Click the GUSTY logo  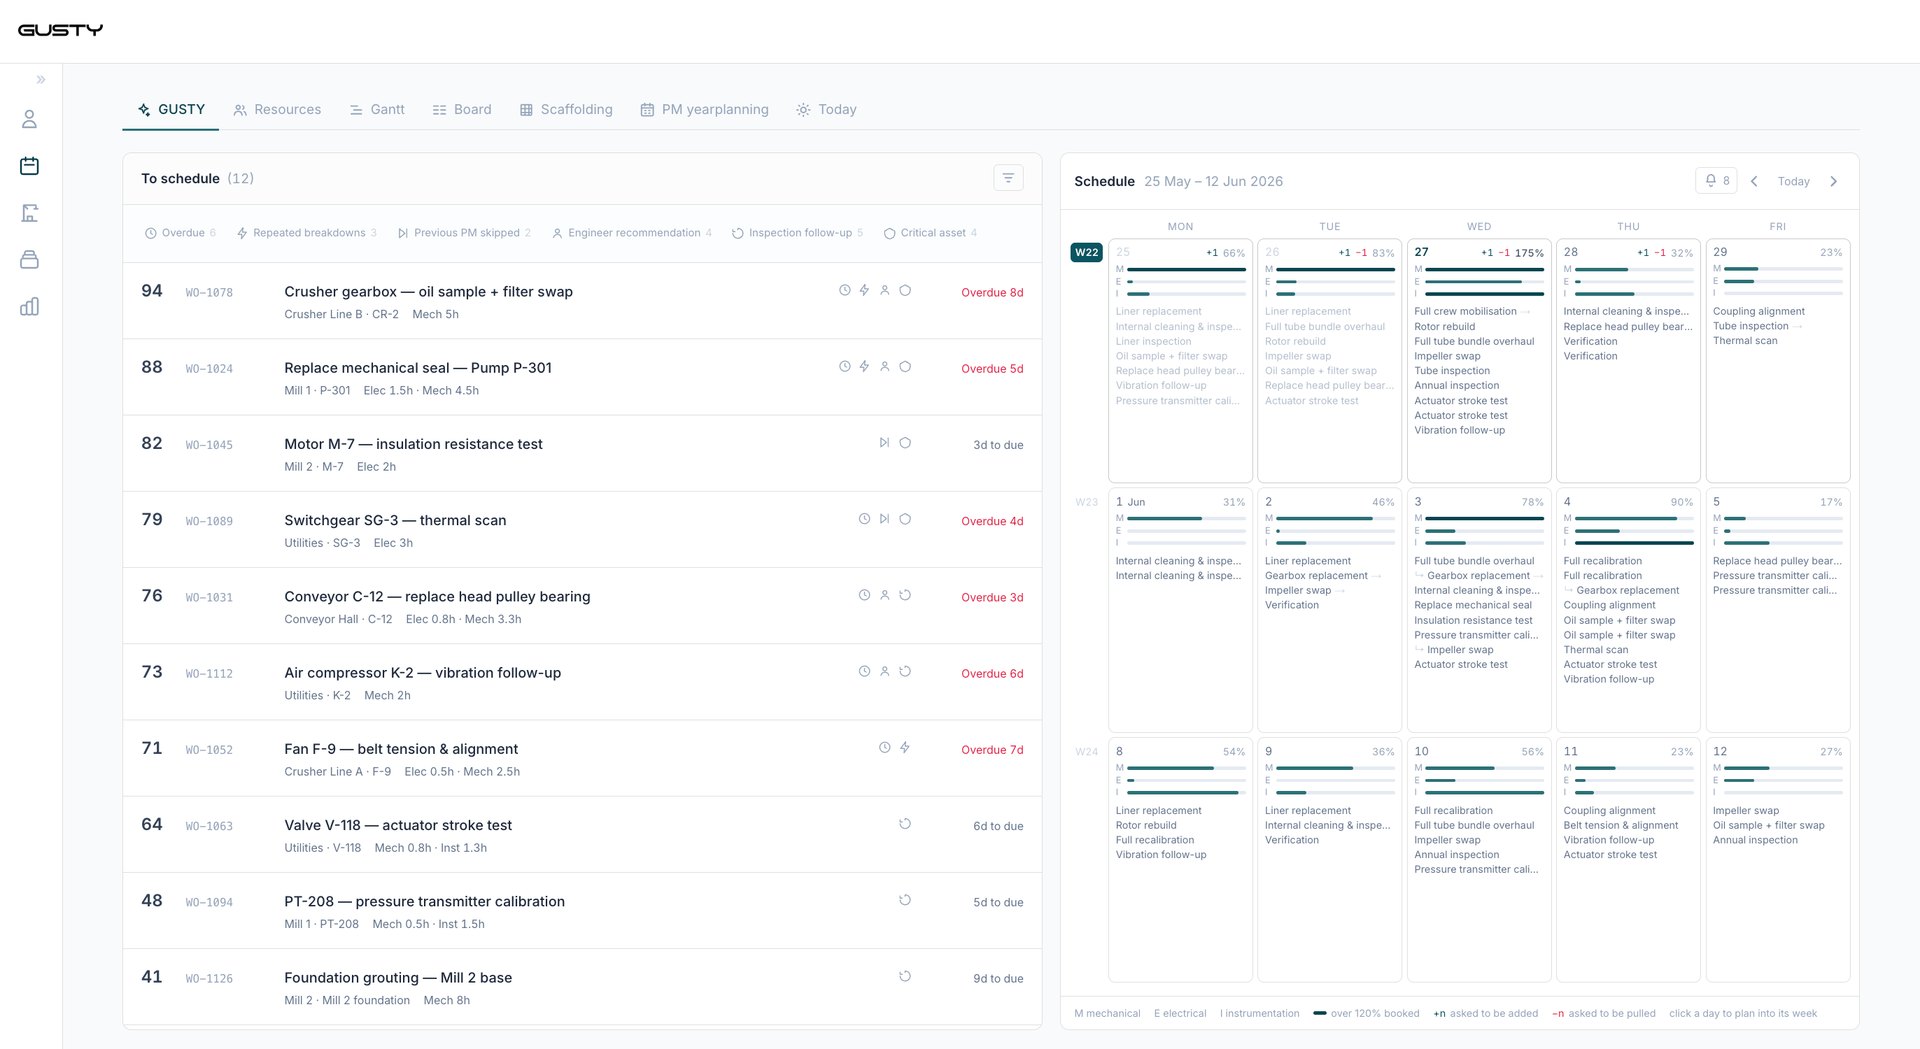tap(60, 30)
